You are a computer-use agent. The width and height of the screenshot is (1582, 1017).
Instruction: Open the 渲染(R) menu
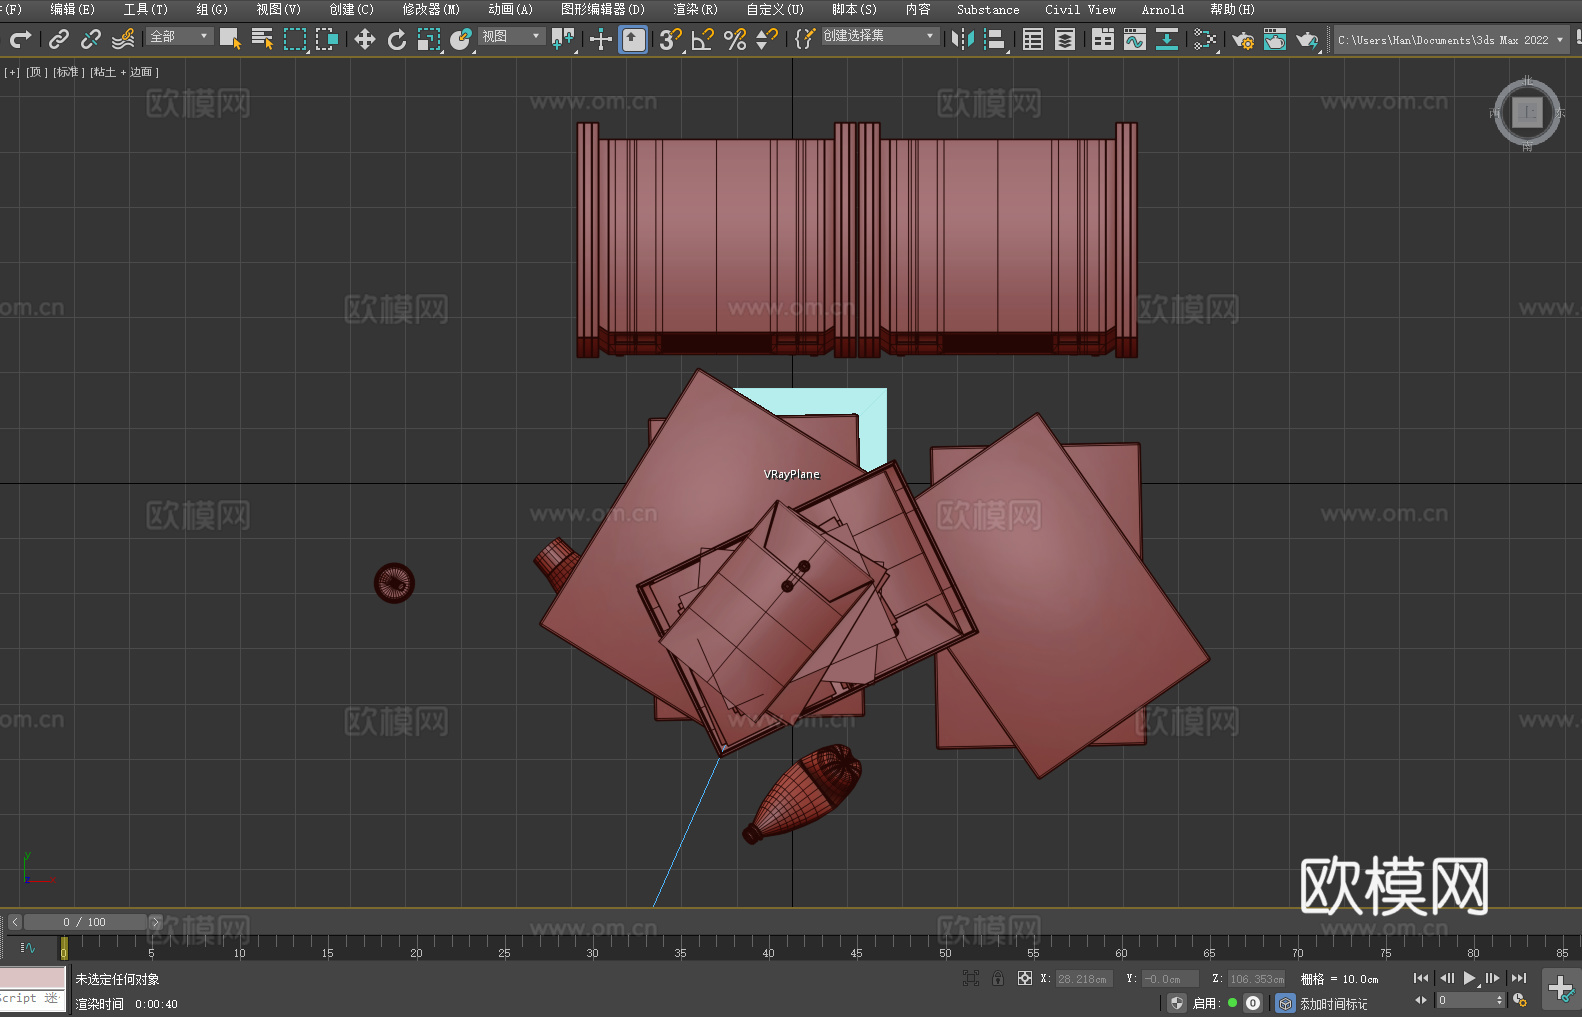[x=695, y=9]
